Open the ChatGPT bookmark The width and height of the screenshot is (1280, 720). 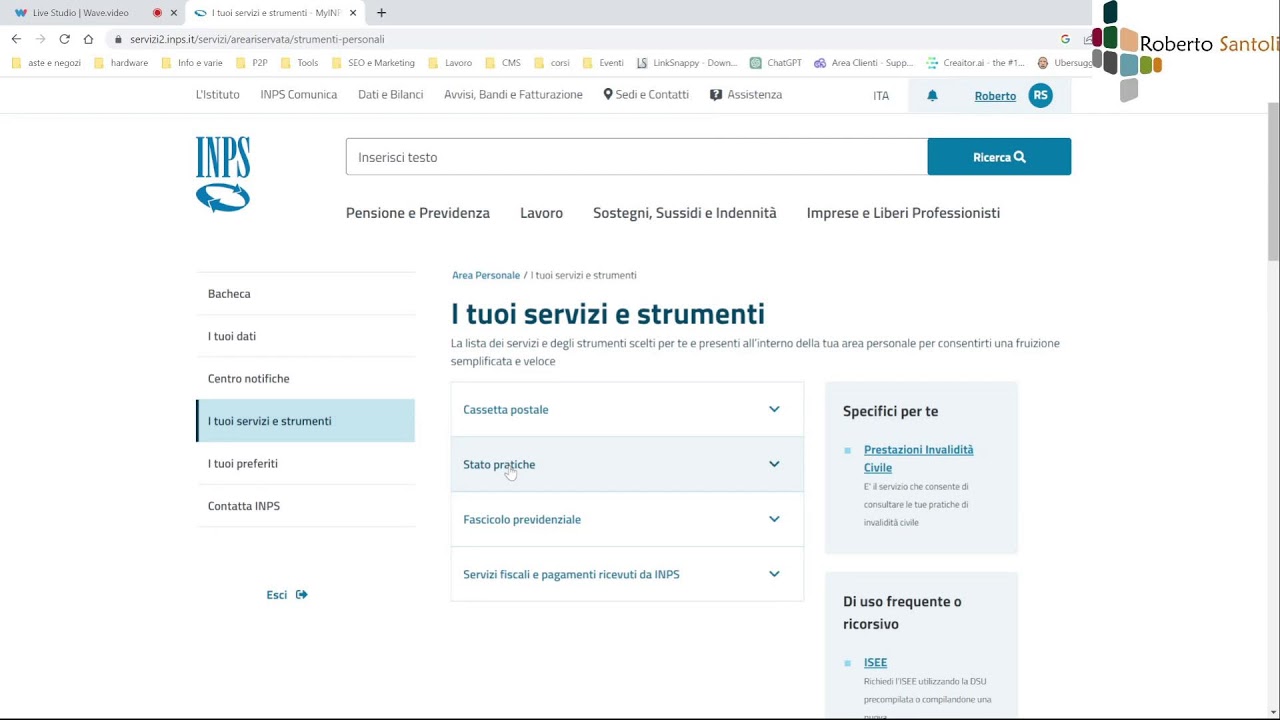(776, 62)
